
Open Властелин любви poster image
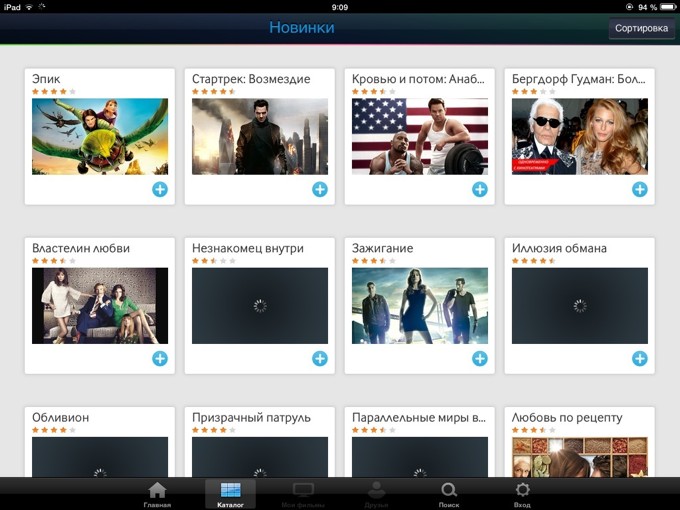pos(100,306)
